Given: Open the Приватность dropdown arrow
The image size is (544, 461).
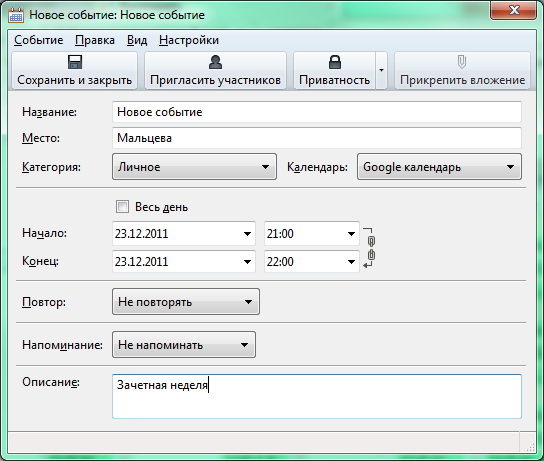Looking at the screenshot, I should point(381,70).
